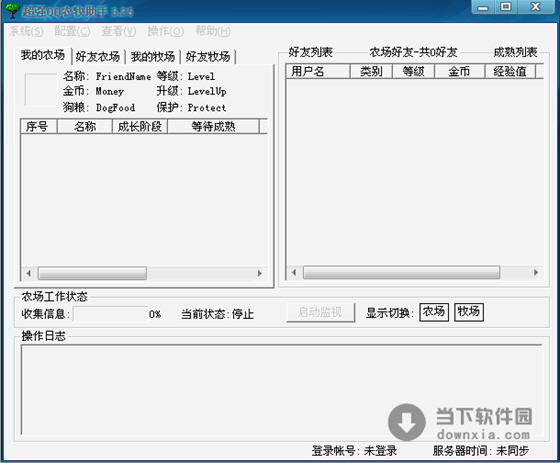Close the window
The width and height of the screenshot is (560, 463).
click(x=535, y=7)
